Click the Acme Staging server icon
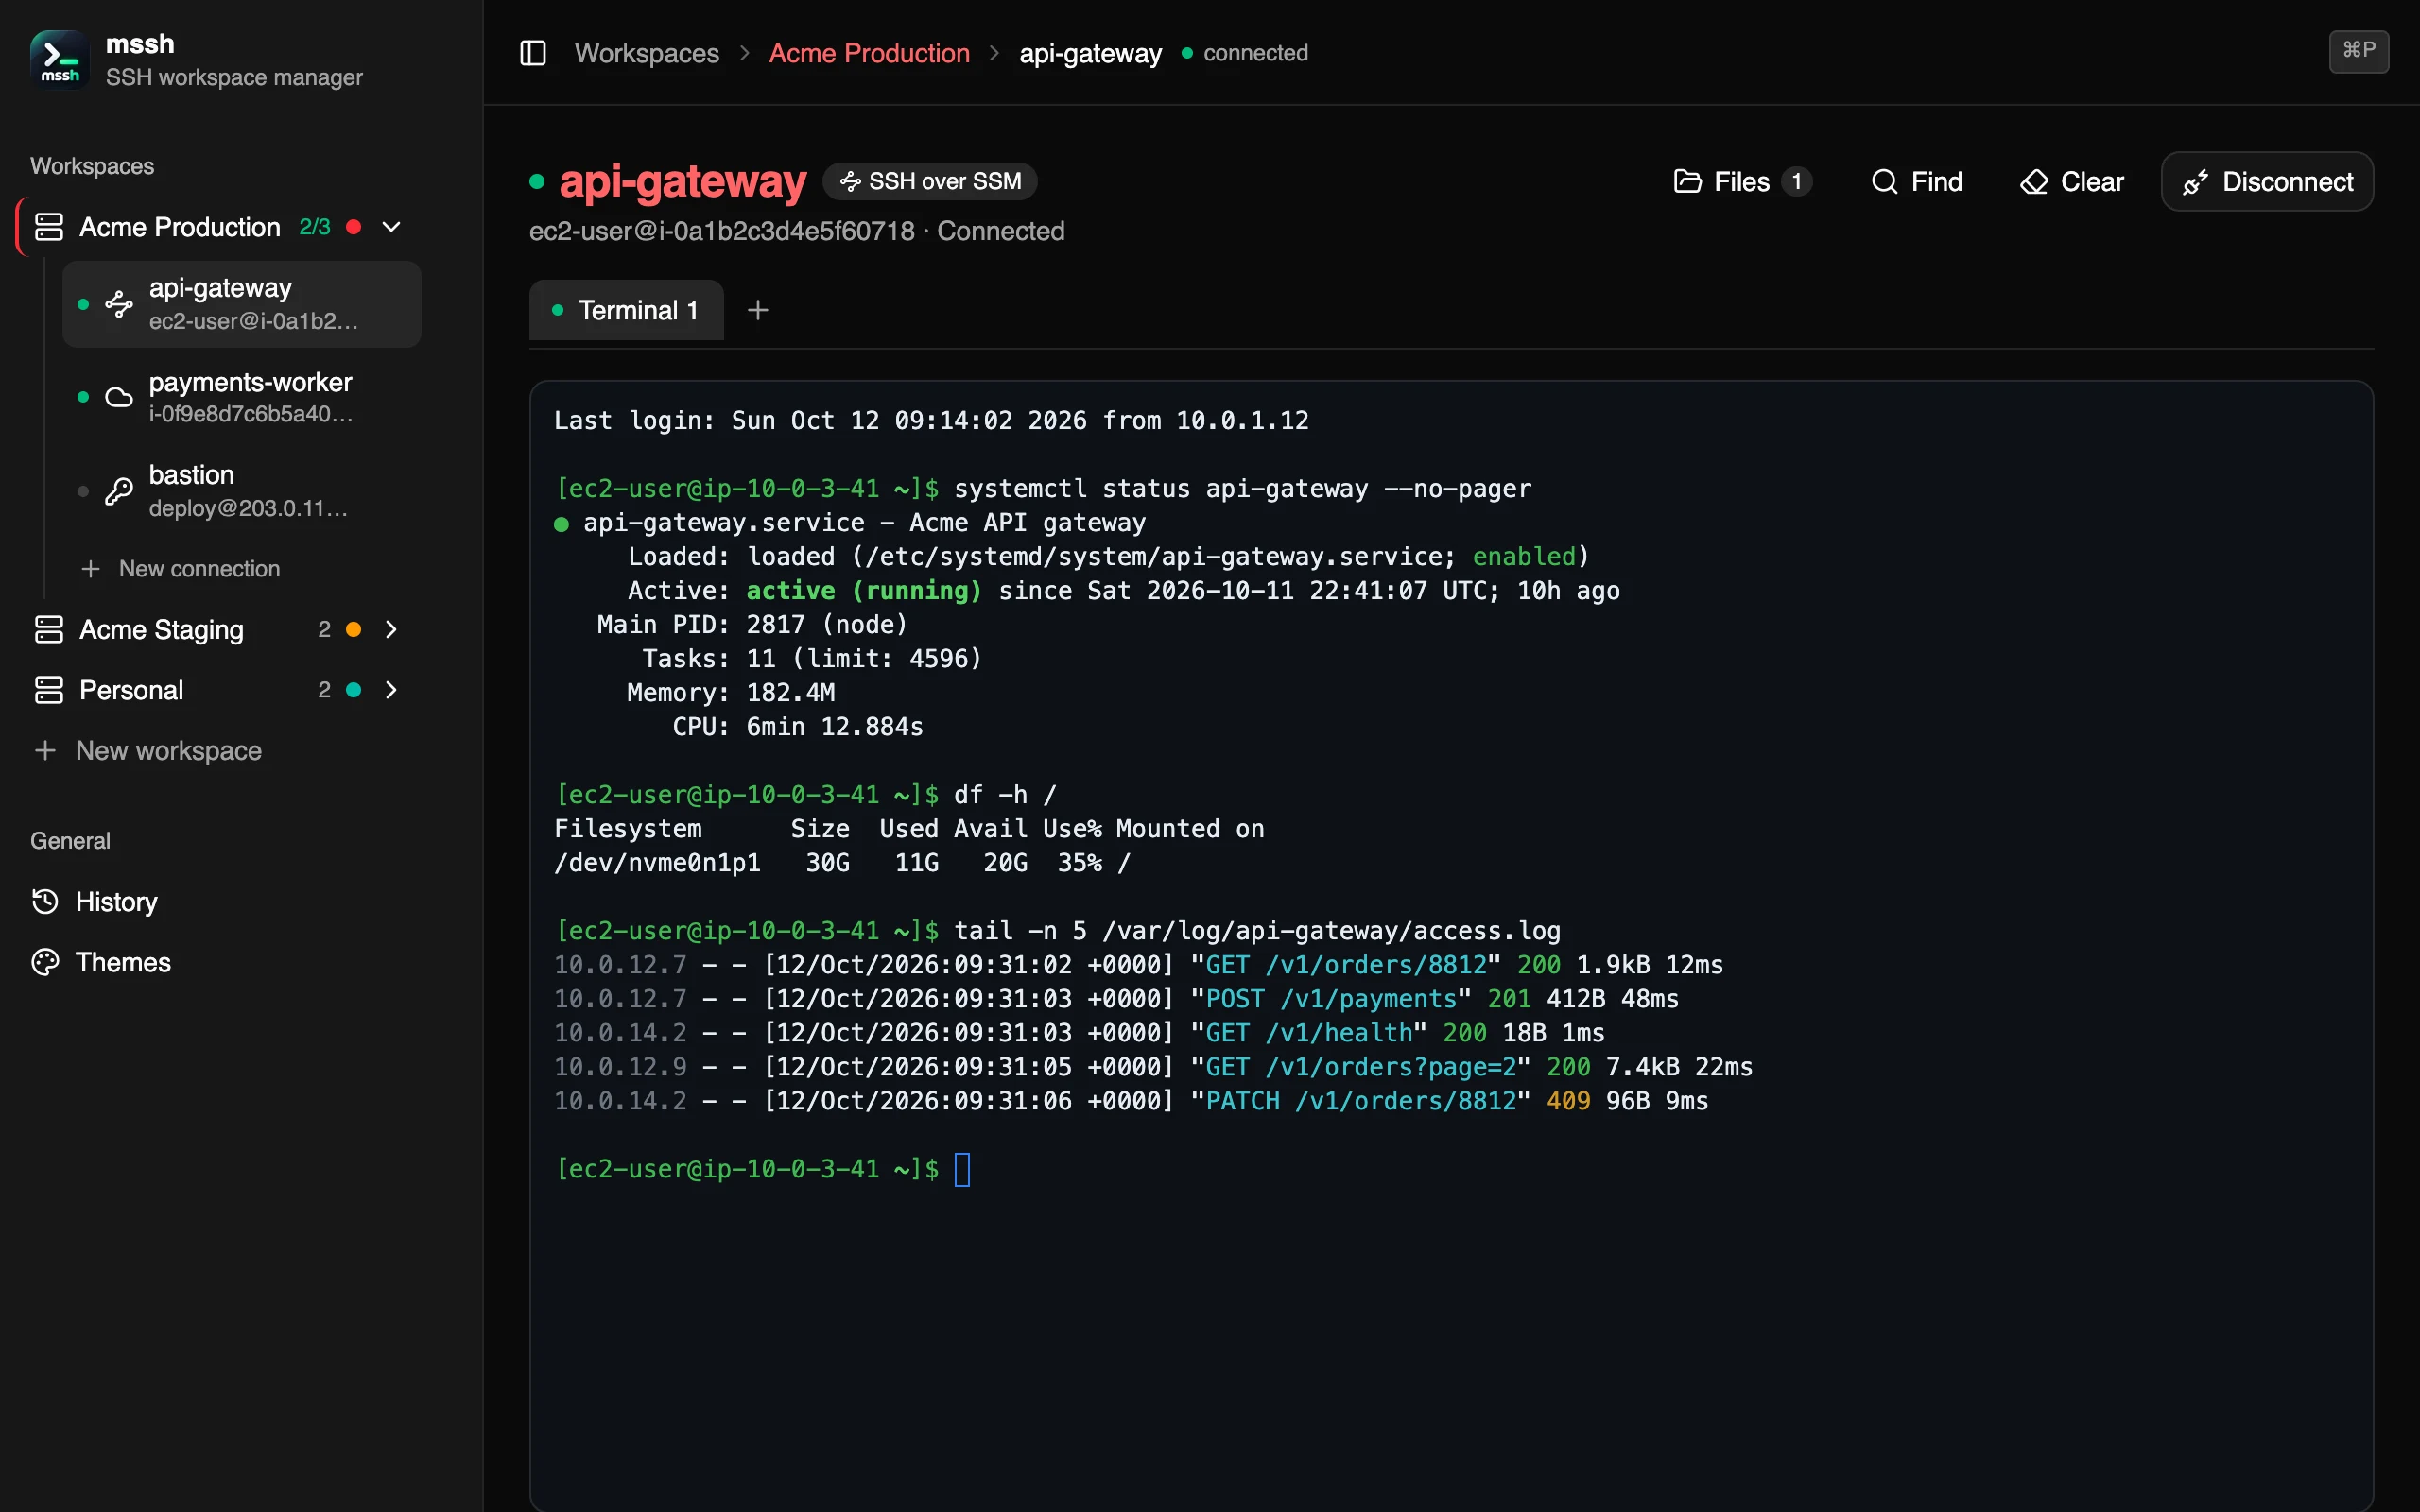 [49, 629]
